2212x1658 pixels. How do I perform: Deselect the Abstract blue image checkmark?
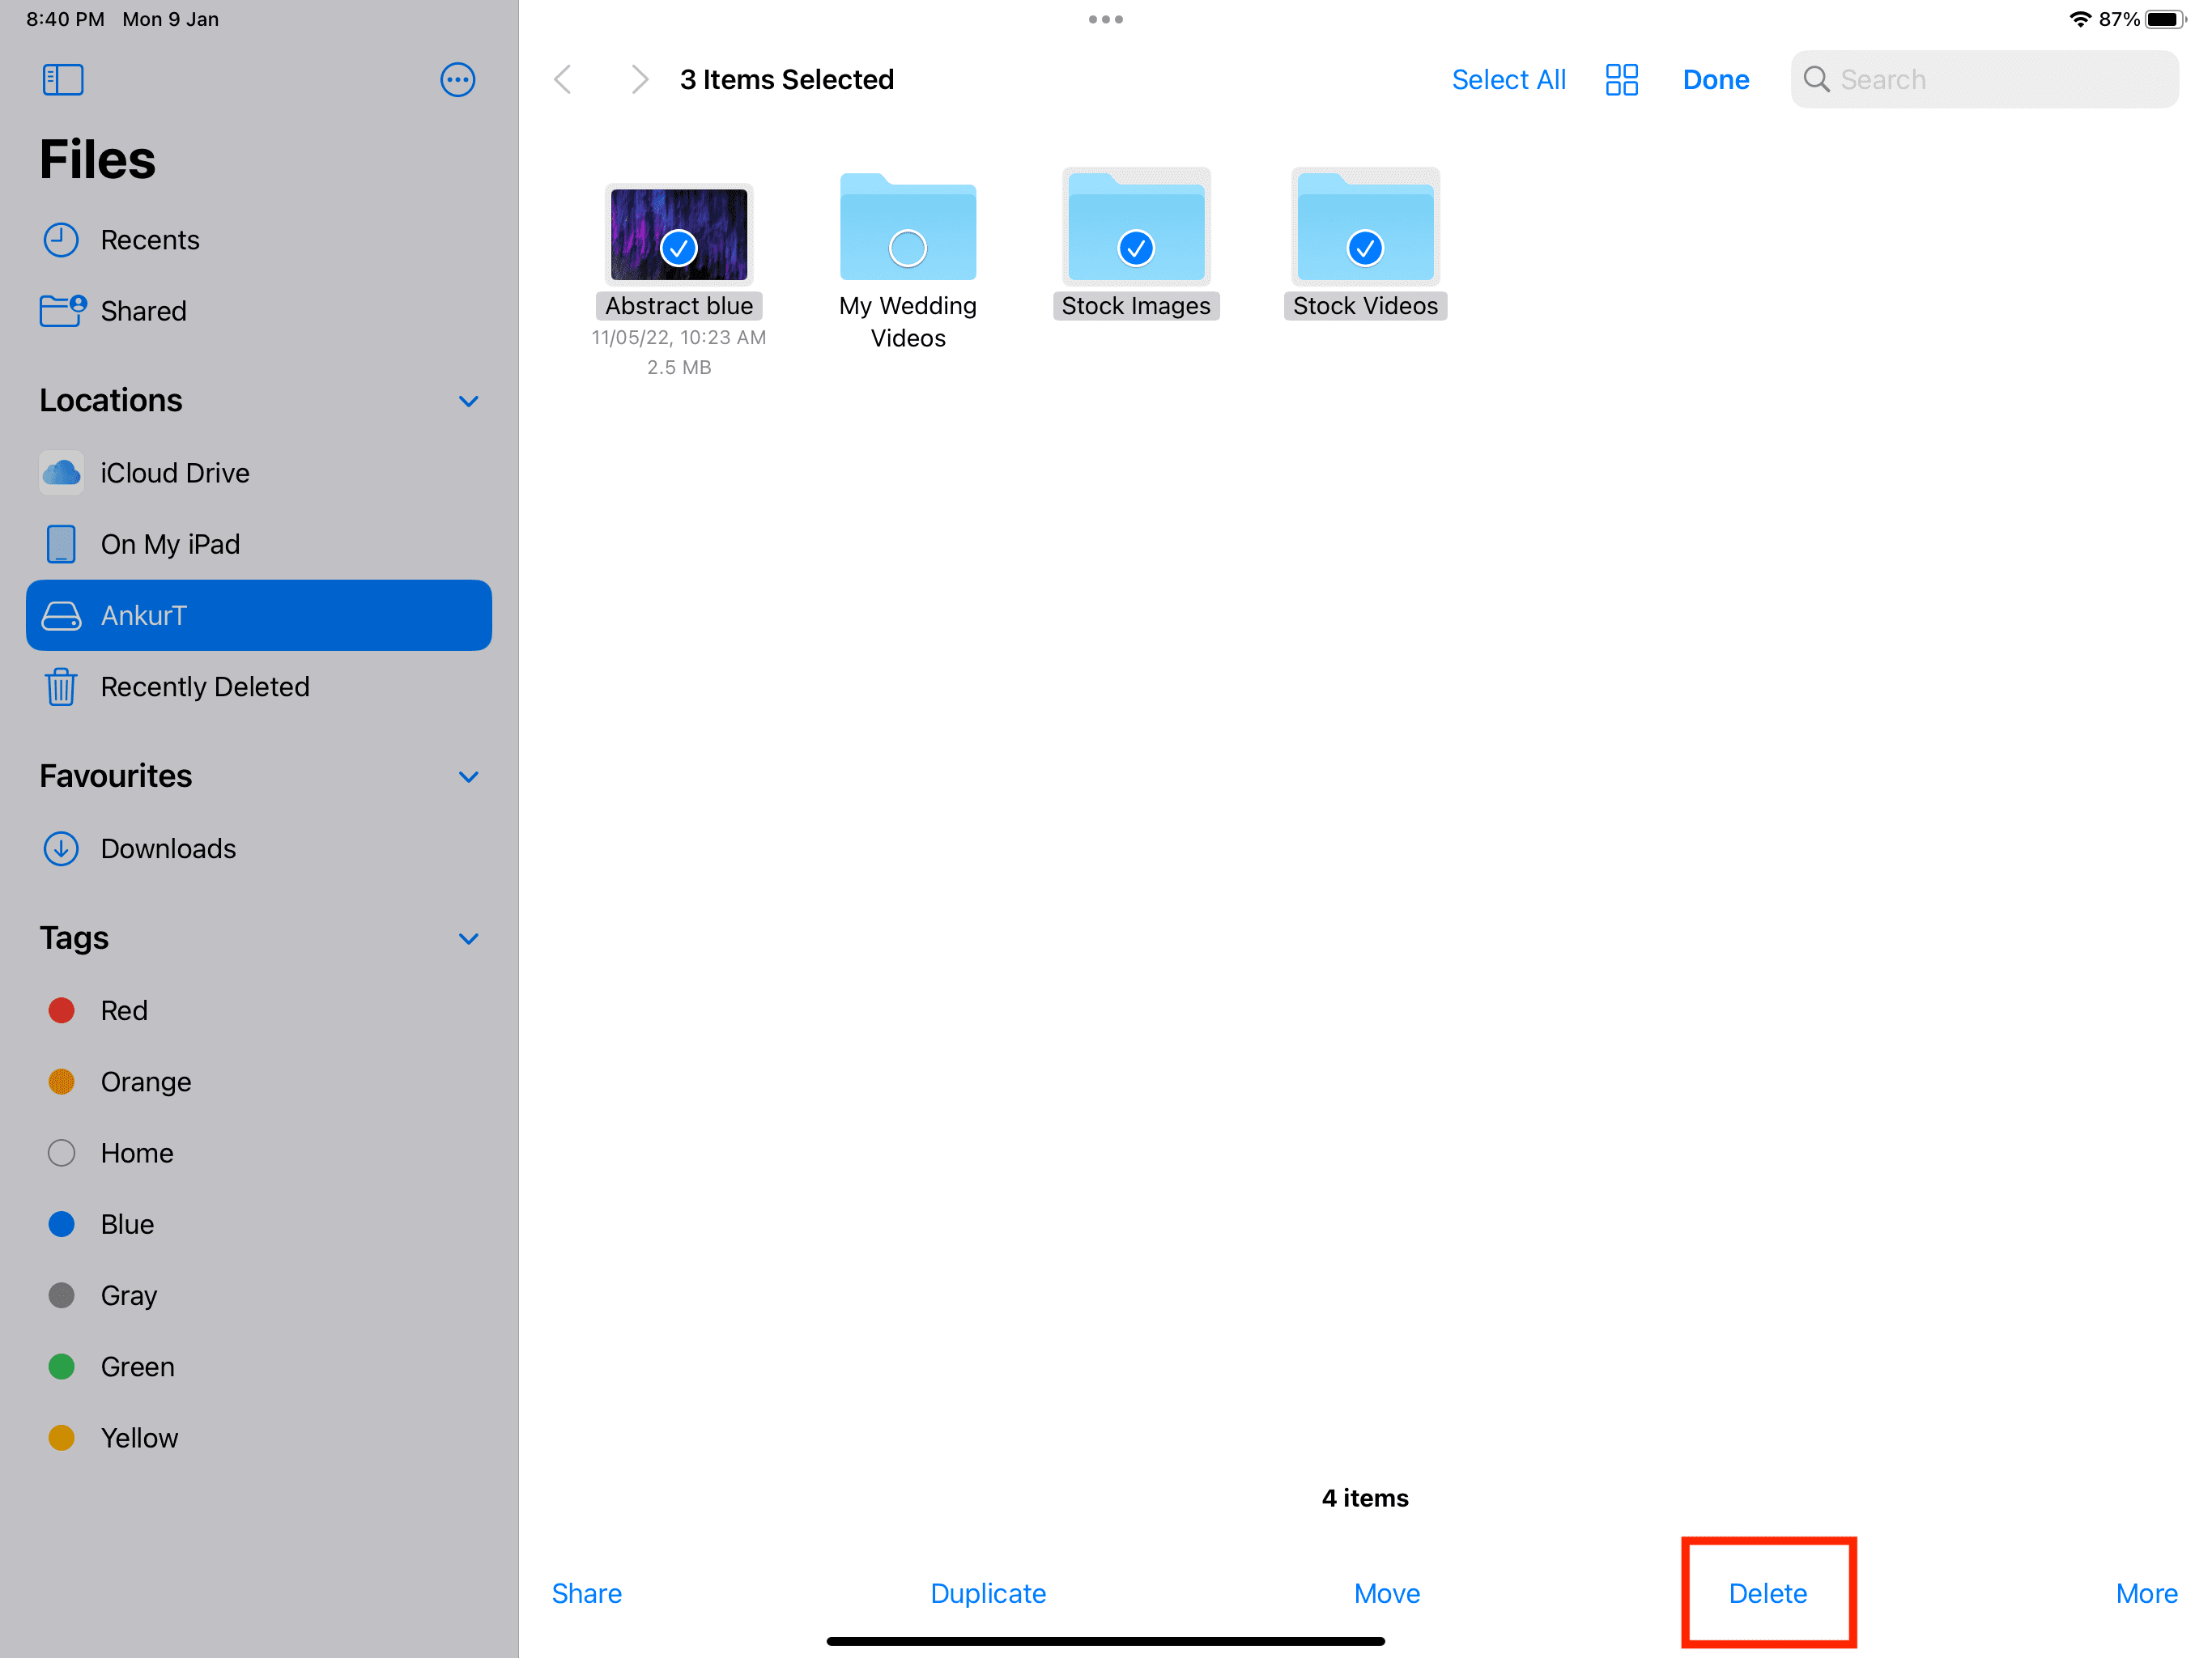(679, 248)
